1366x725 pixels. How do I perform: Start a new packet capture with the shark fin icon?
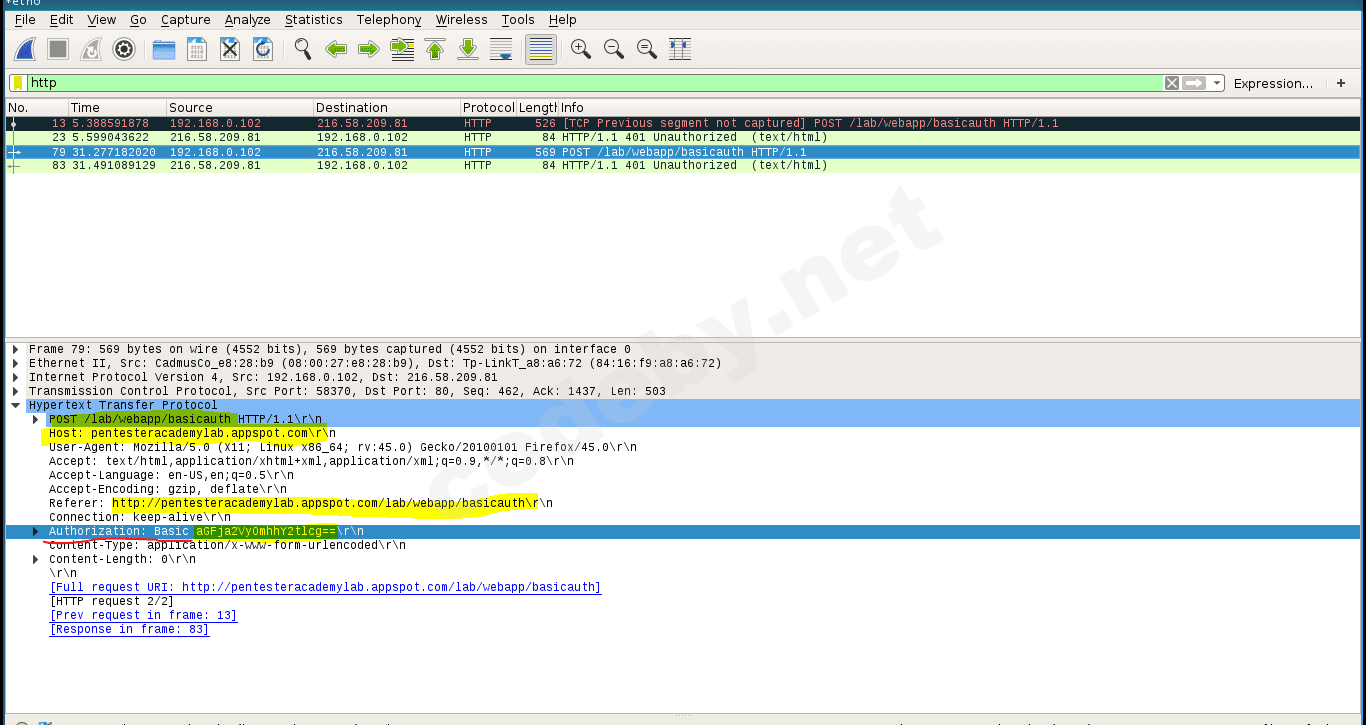tap(26, 49)
